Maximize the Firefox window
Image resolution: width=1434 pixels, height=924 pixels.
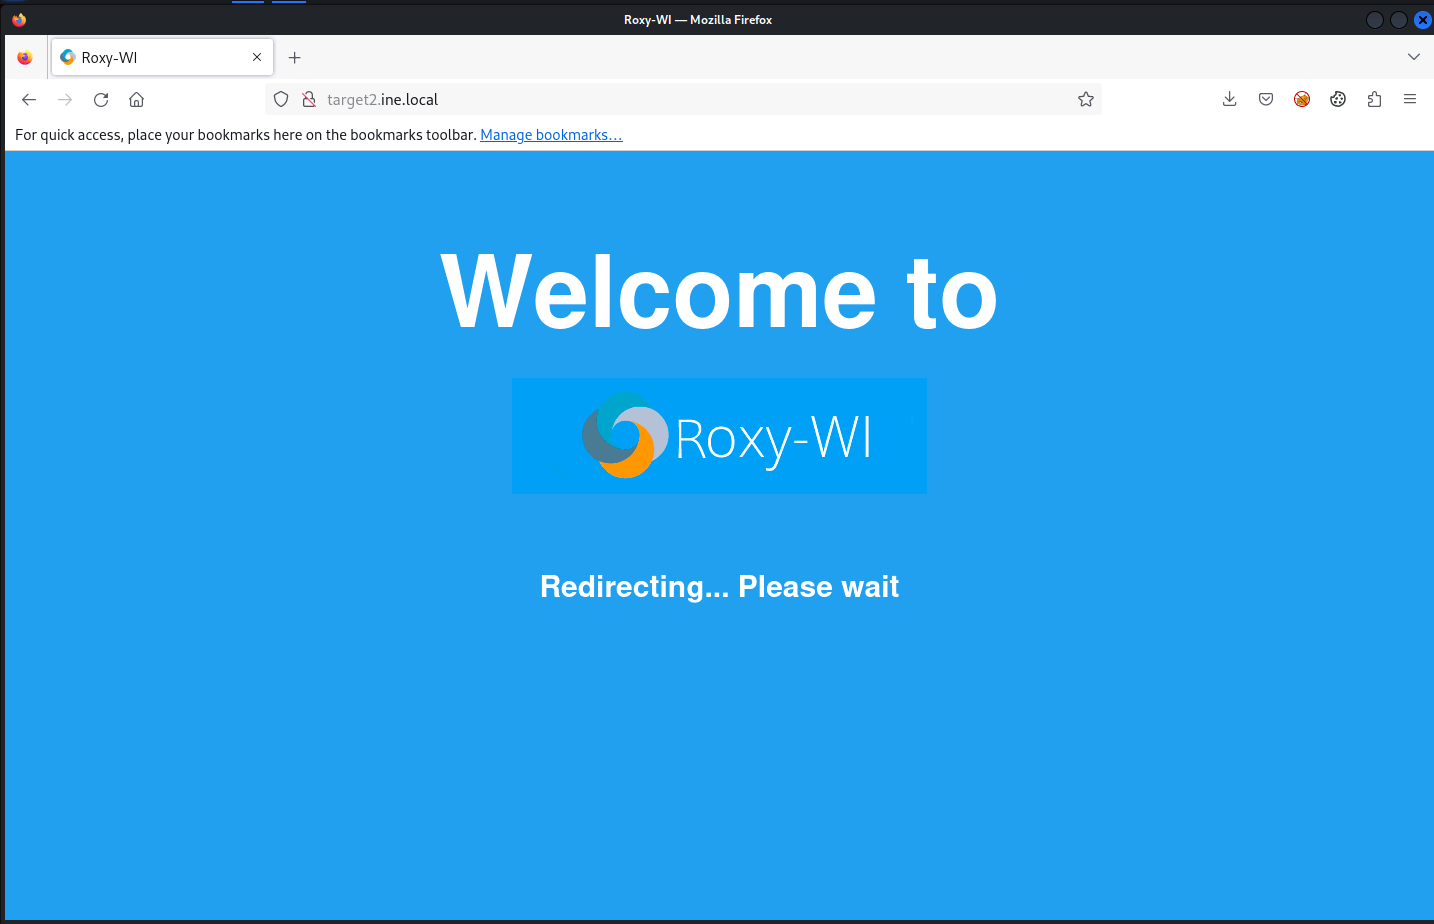click(1399, 20)
